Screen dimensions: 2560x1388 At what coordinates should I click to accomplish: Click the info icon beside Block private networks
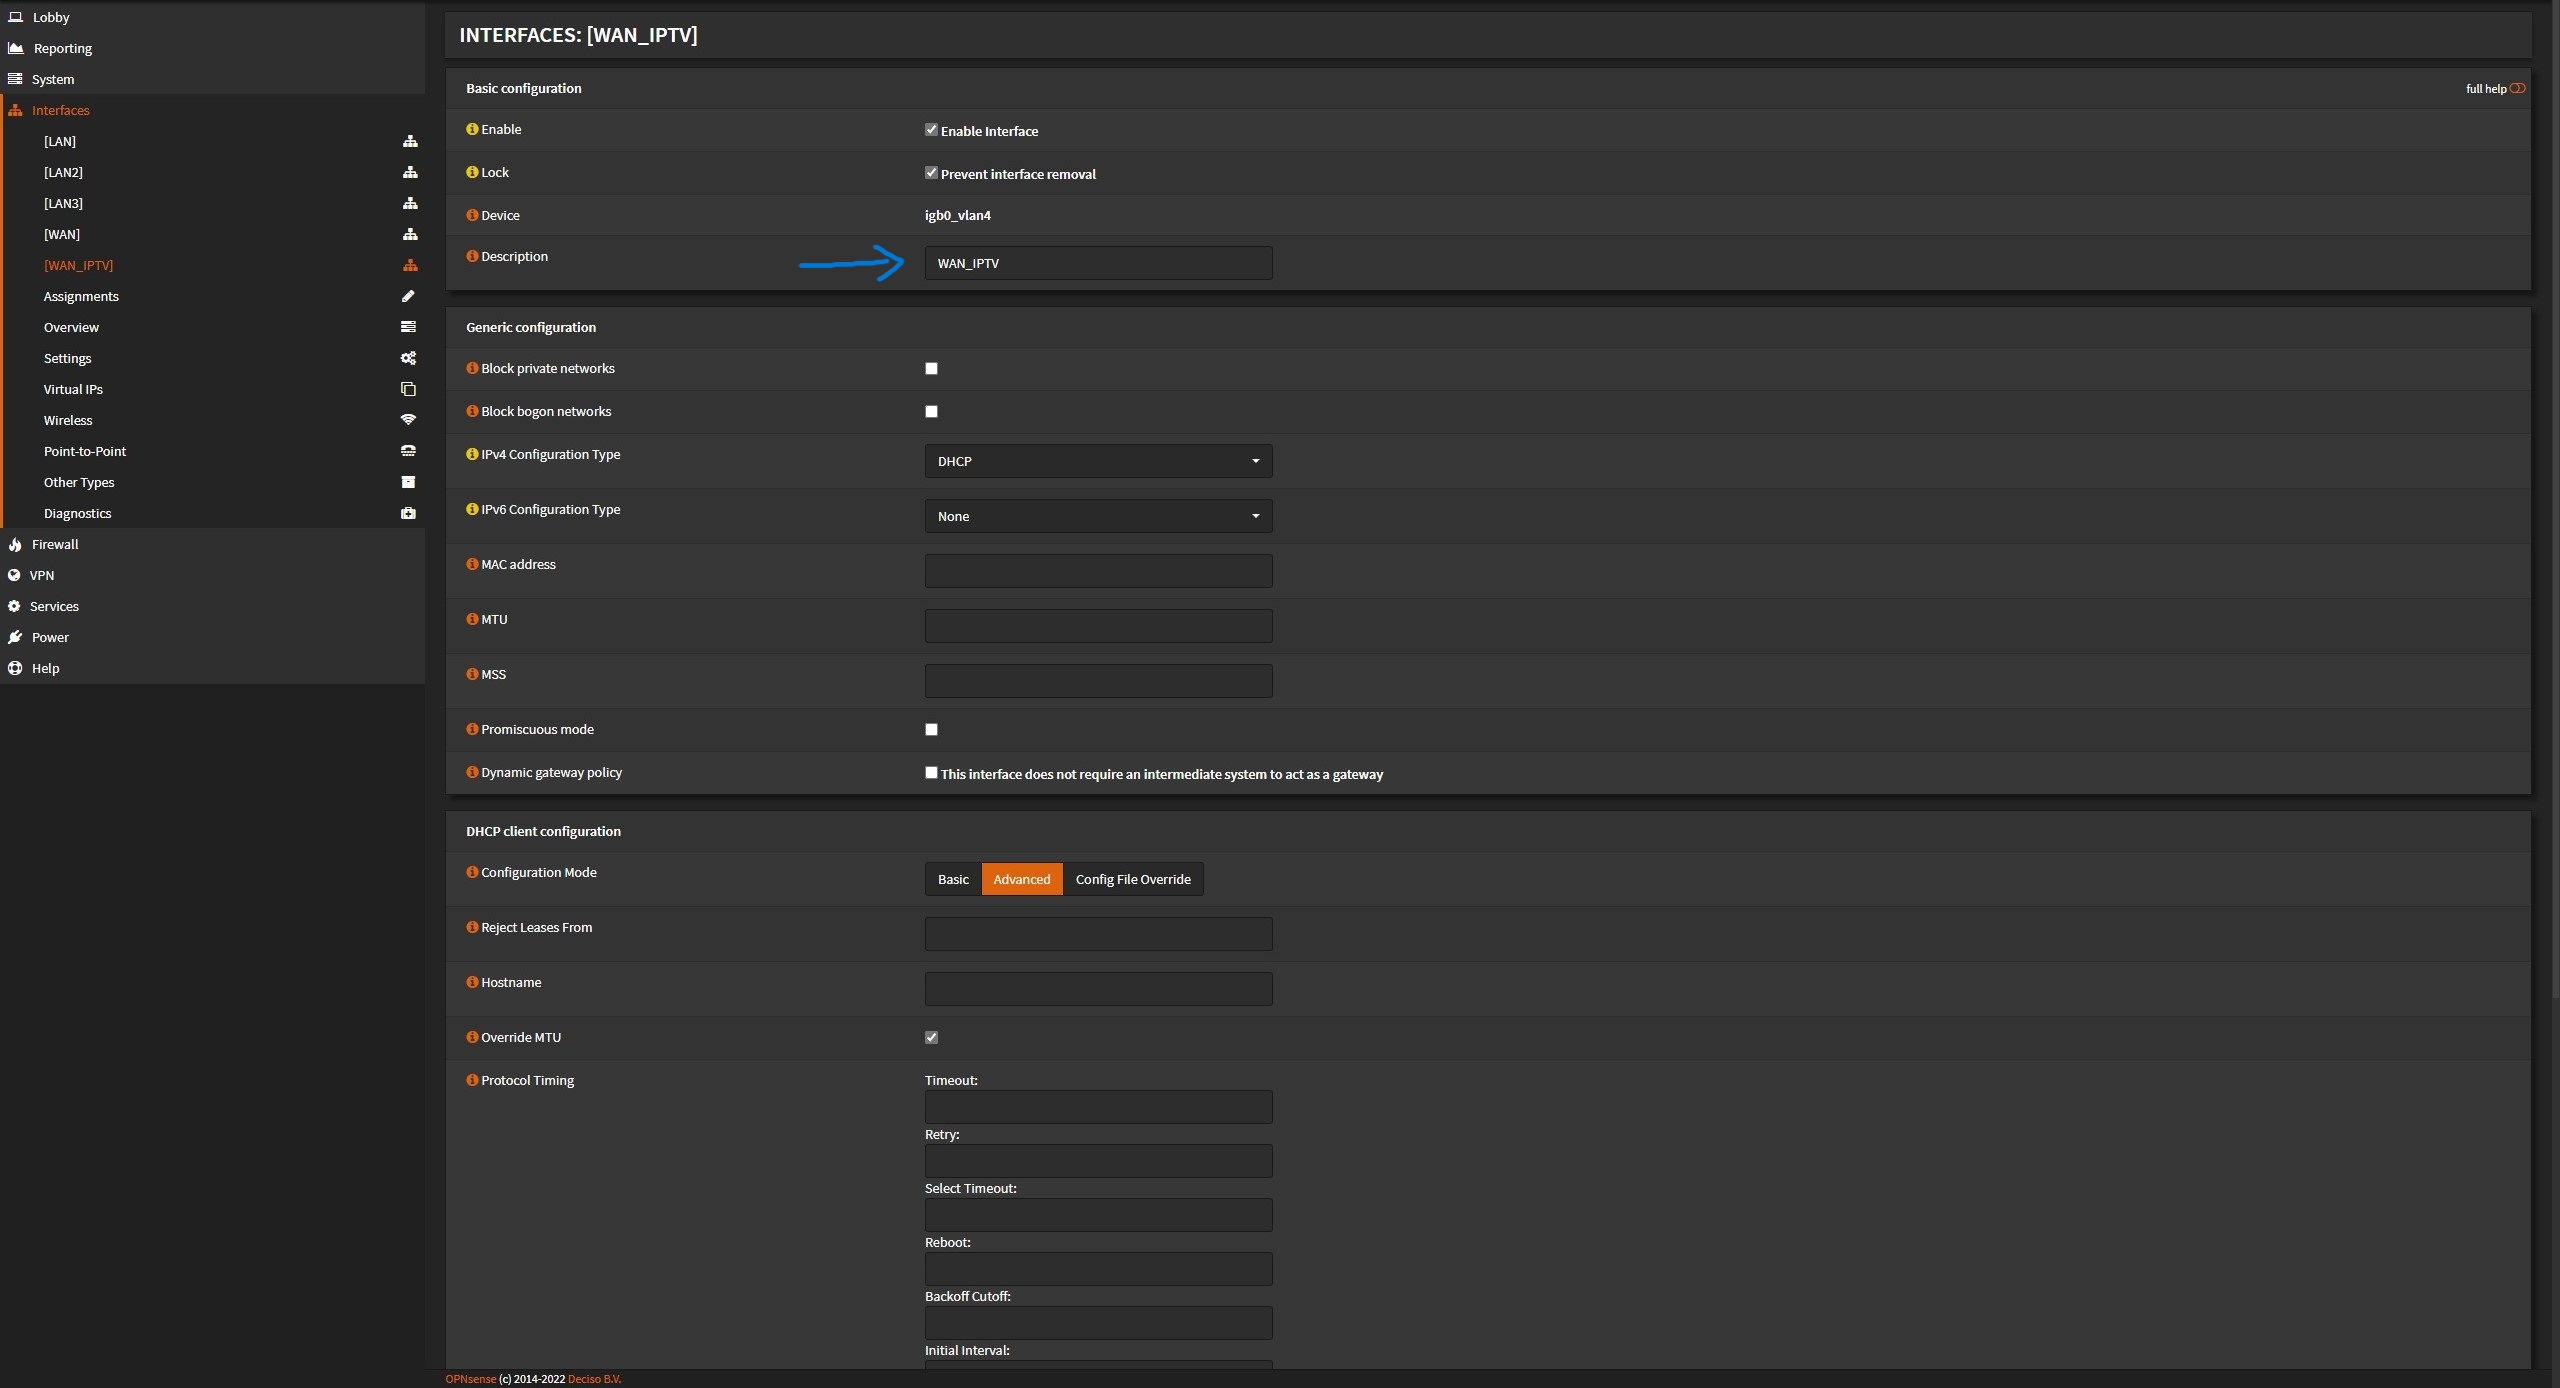point(472,368)
